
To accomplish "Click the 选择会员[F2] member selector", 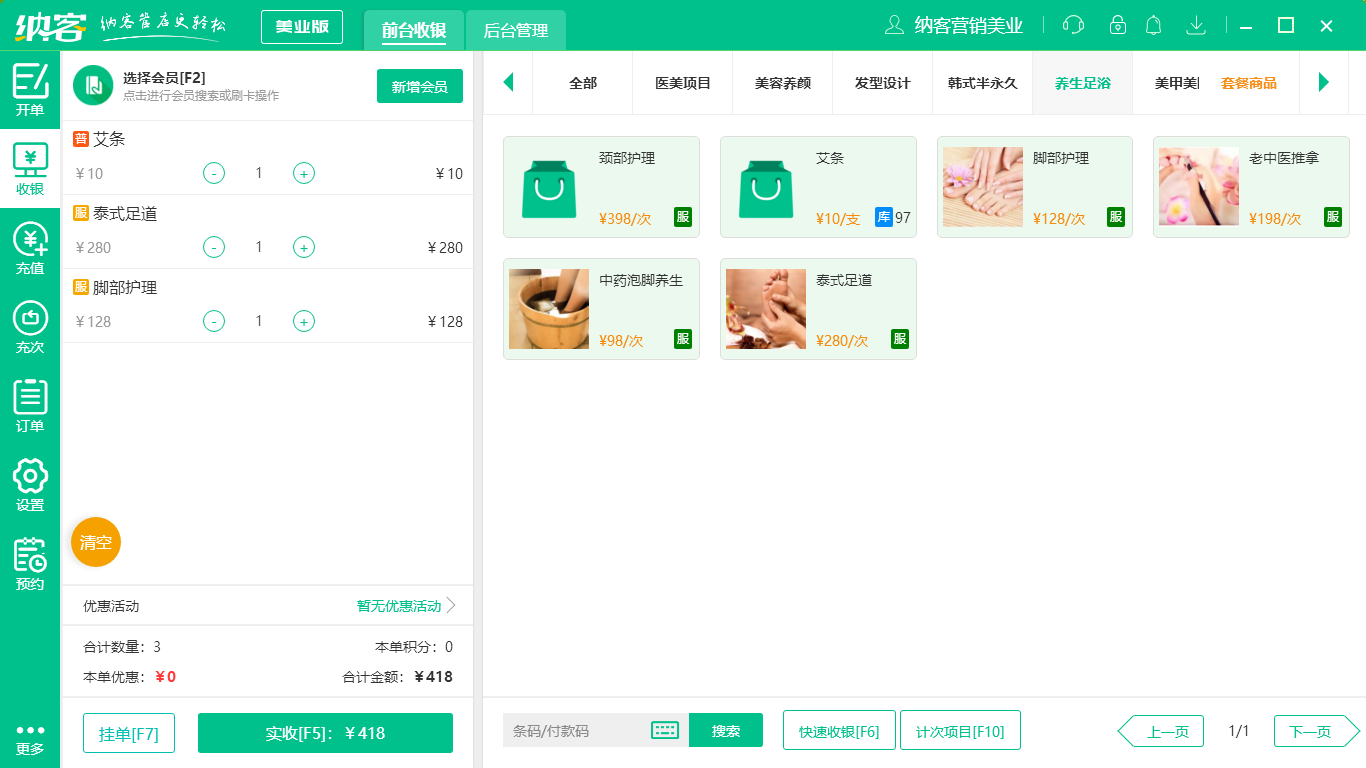I will [x=200, y=86].
